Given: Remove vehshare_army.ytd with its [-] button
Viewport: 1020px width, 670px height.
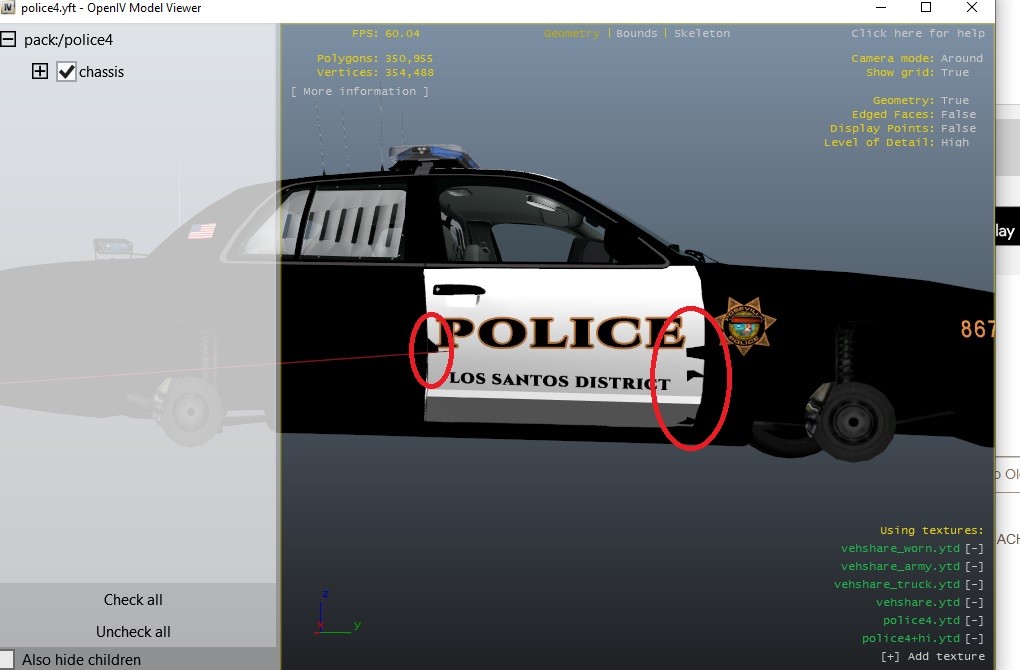Looking at the screenshot, I should click(x=974, y=567).
